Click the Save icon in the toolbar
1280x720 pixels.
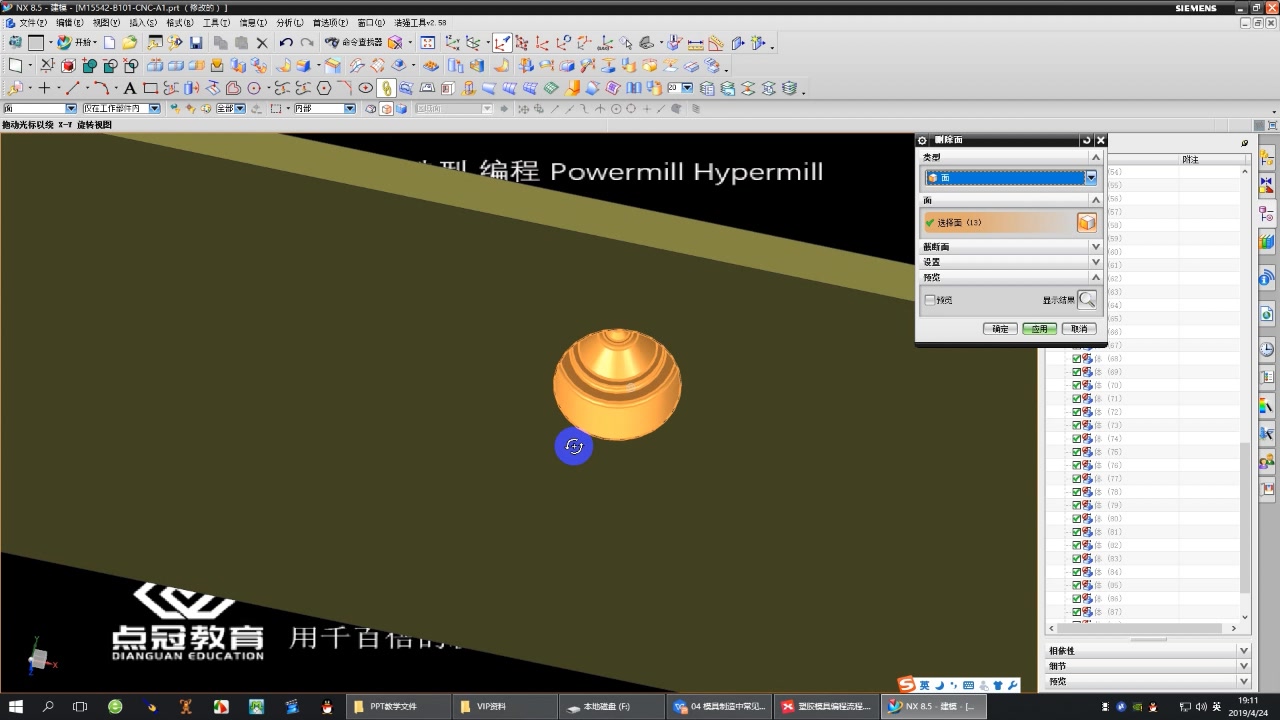click(196, 43)
